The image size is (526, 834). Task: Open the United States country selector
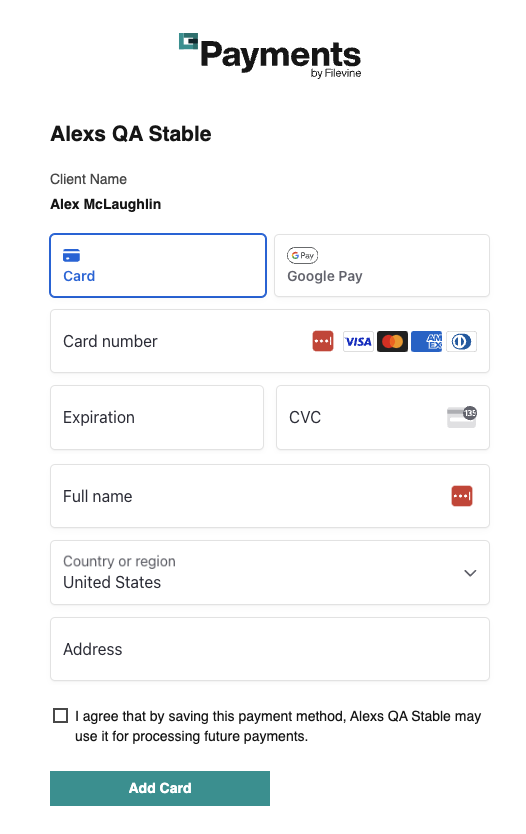click(x=270, y=572)
